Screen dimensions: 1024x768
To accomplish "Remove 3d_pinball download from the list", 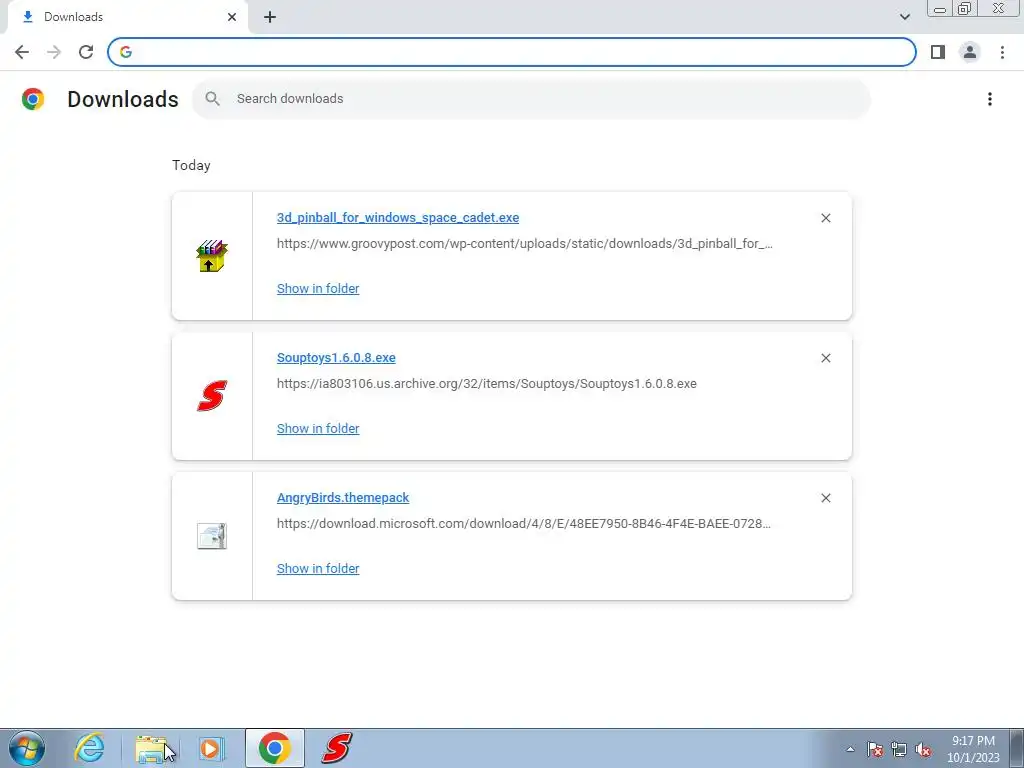I will point(825,218).
